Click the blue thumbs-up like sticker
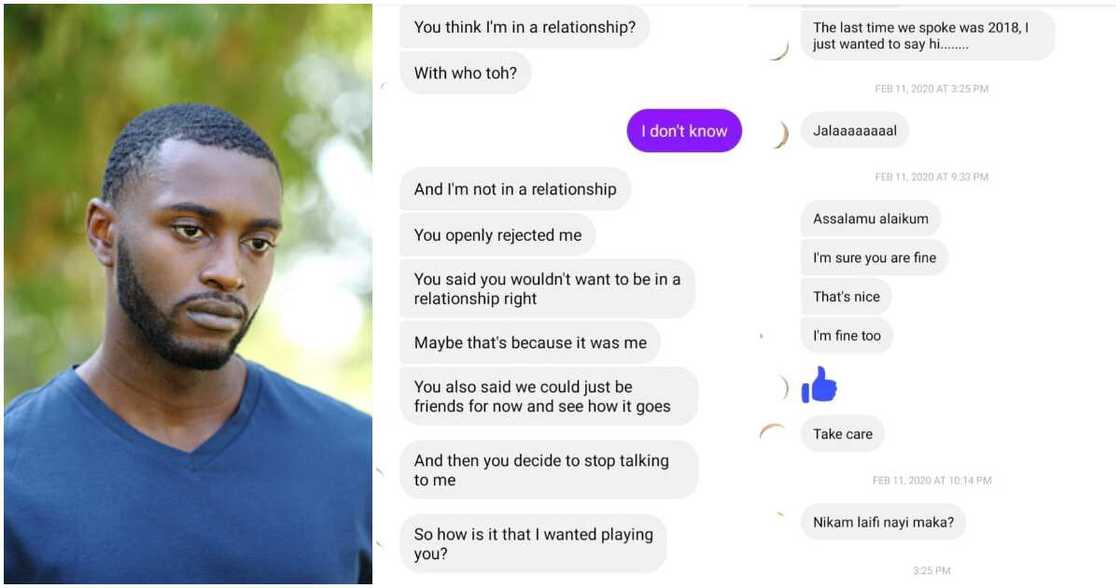 coord(819,385)
